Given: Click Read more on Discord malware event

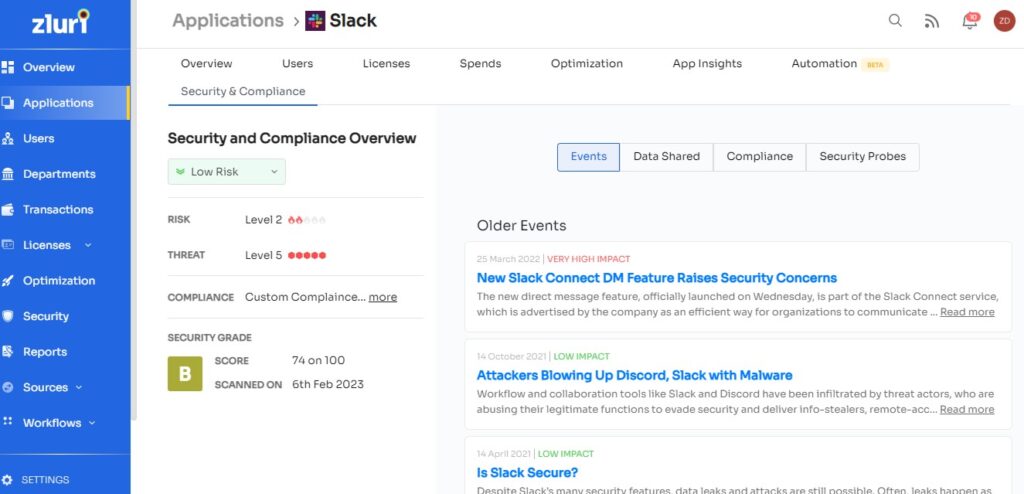Looking at the screenshot, I should tap(967, 410).
